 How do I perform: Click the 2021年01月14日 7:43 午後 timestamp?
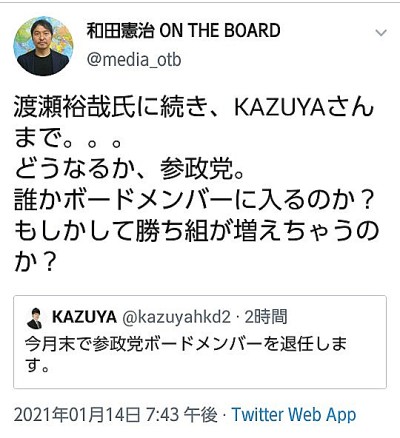(116, 415)
